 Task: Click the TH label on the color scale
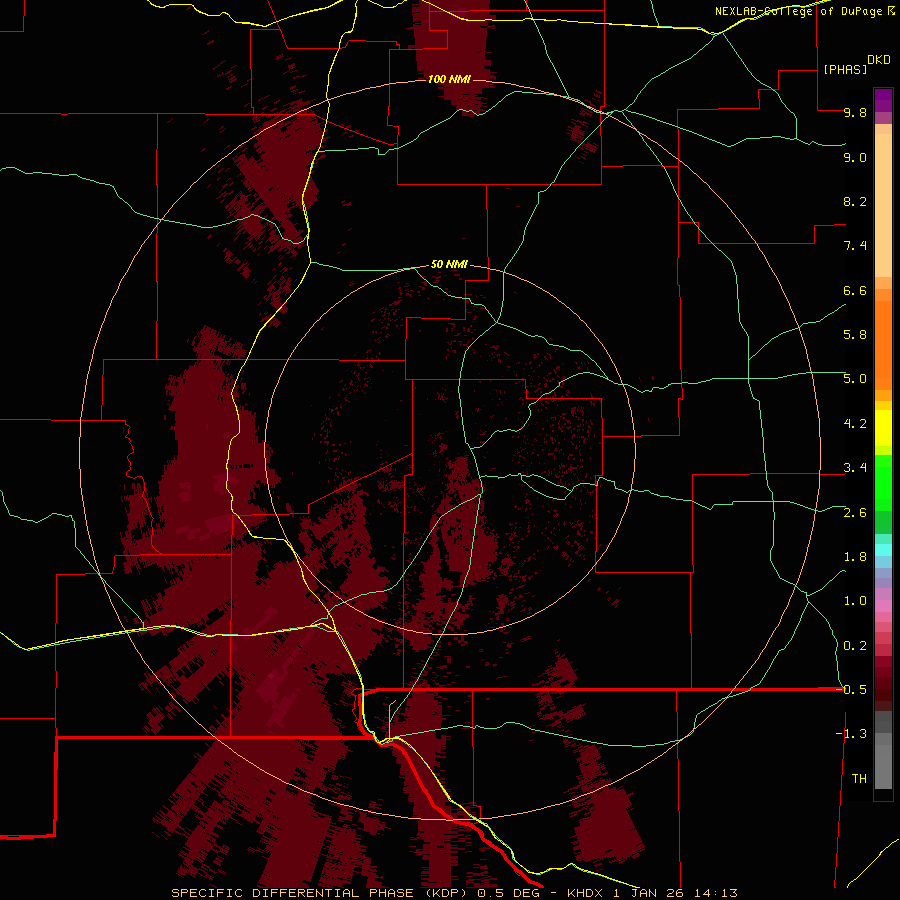click(x=859, y=779)
